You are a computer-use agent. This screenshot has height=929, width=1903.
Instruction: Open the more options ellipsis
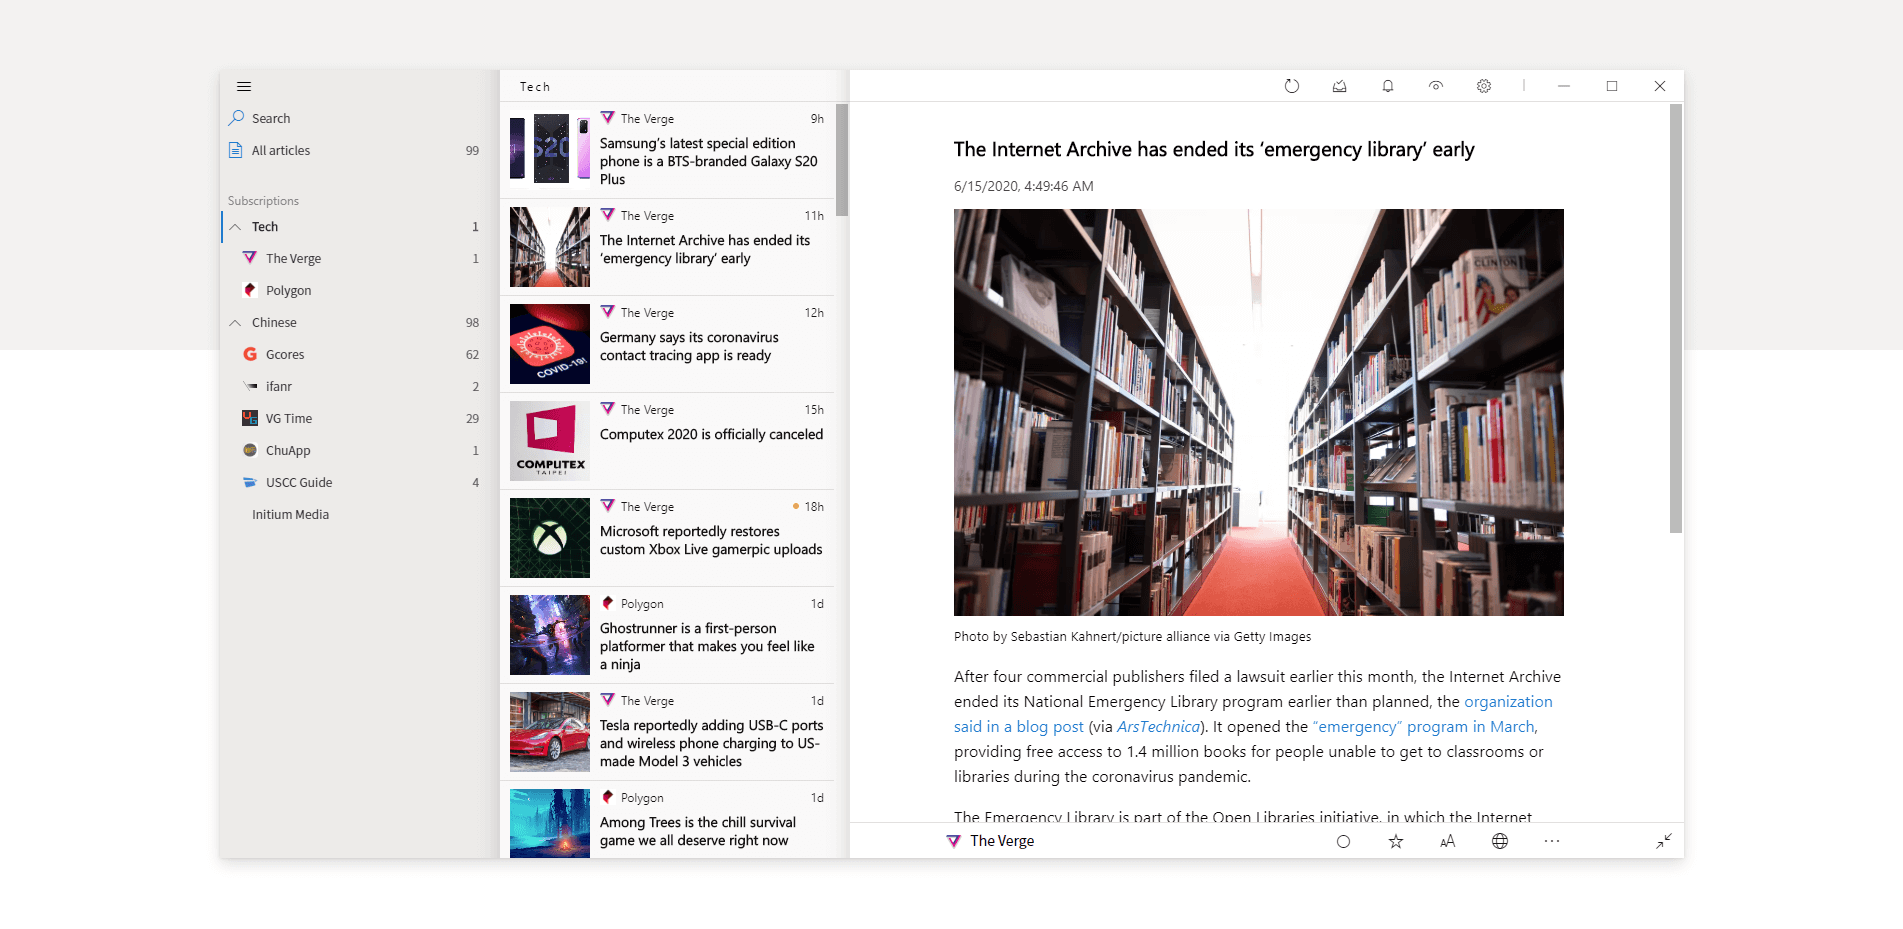click(1551, 841)
